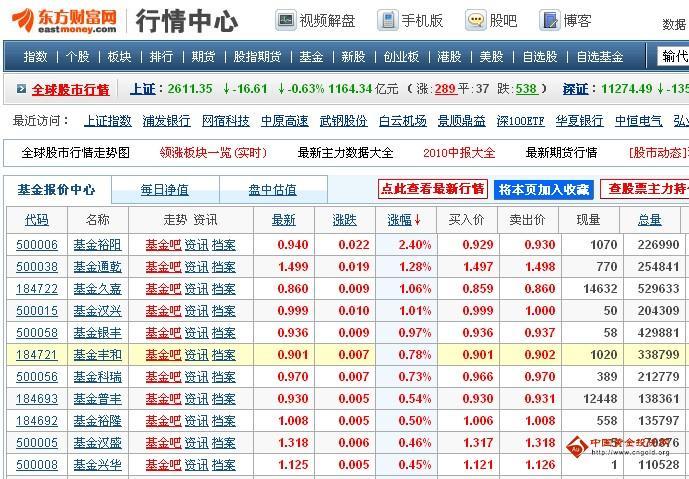
Task: Click the 289 rising count link
Action: pyautogui.click(x=446, y=89)
